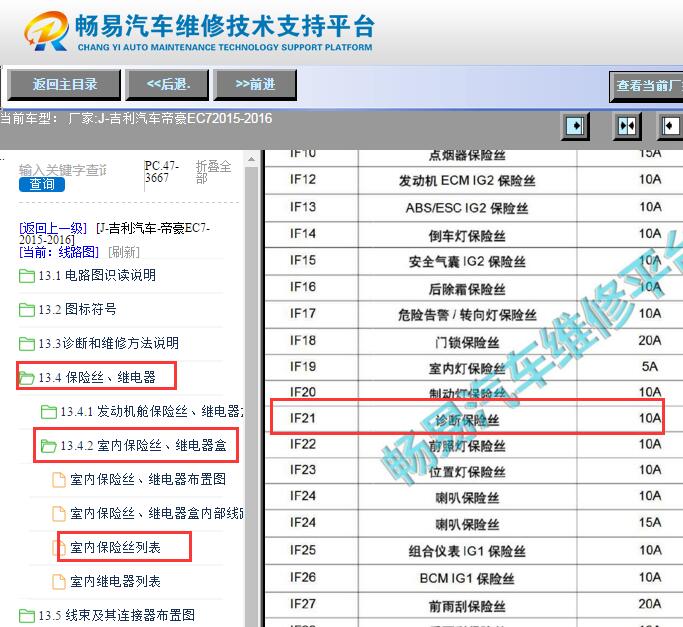Click the page icon beside 室内保险丝列表

point(59,548)
